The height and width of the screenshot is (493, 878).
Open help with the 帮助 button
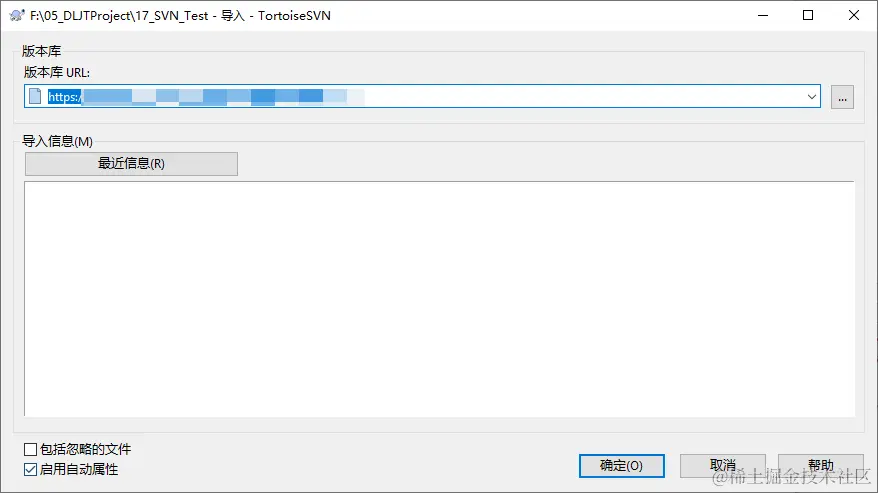pyautogui.click(x=821, y=466)
